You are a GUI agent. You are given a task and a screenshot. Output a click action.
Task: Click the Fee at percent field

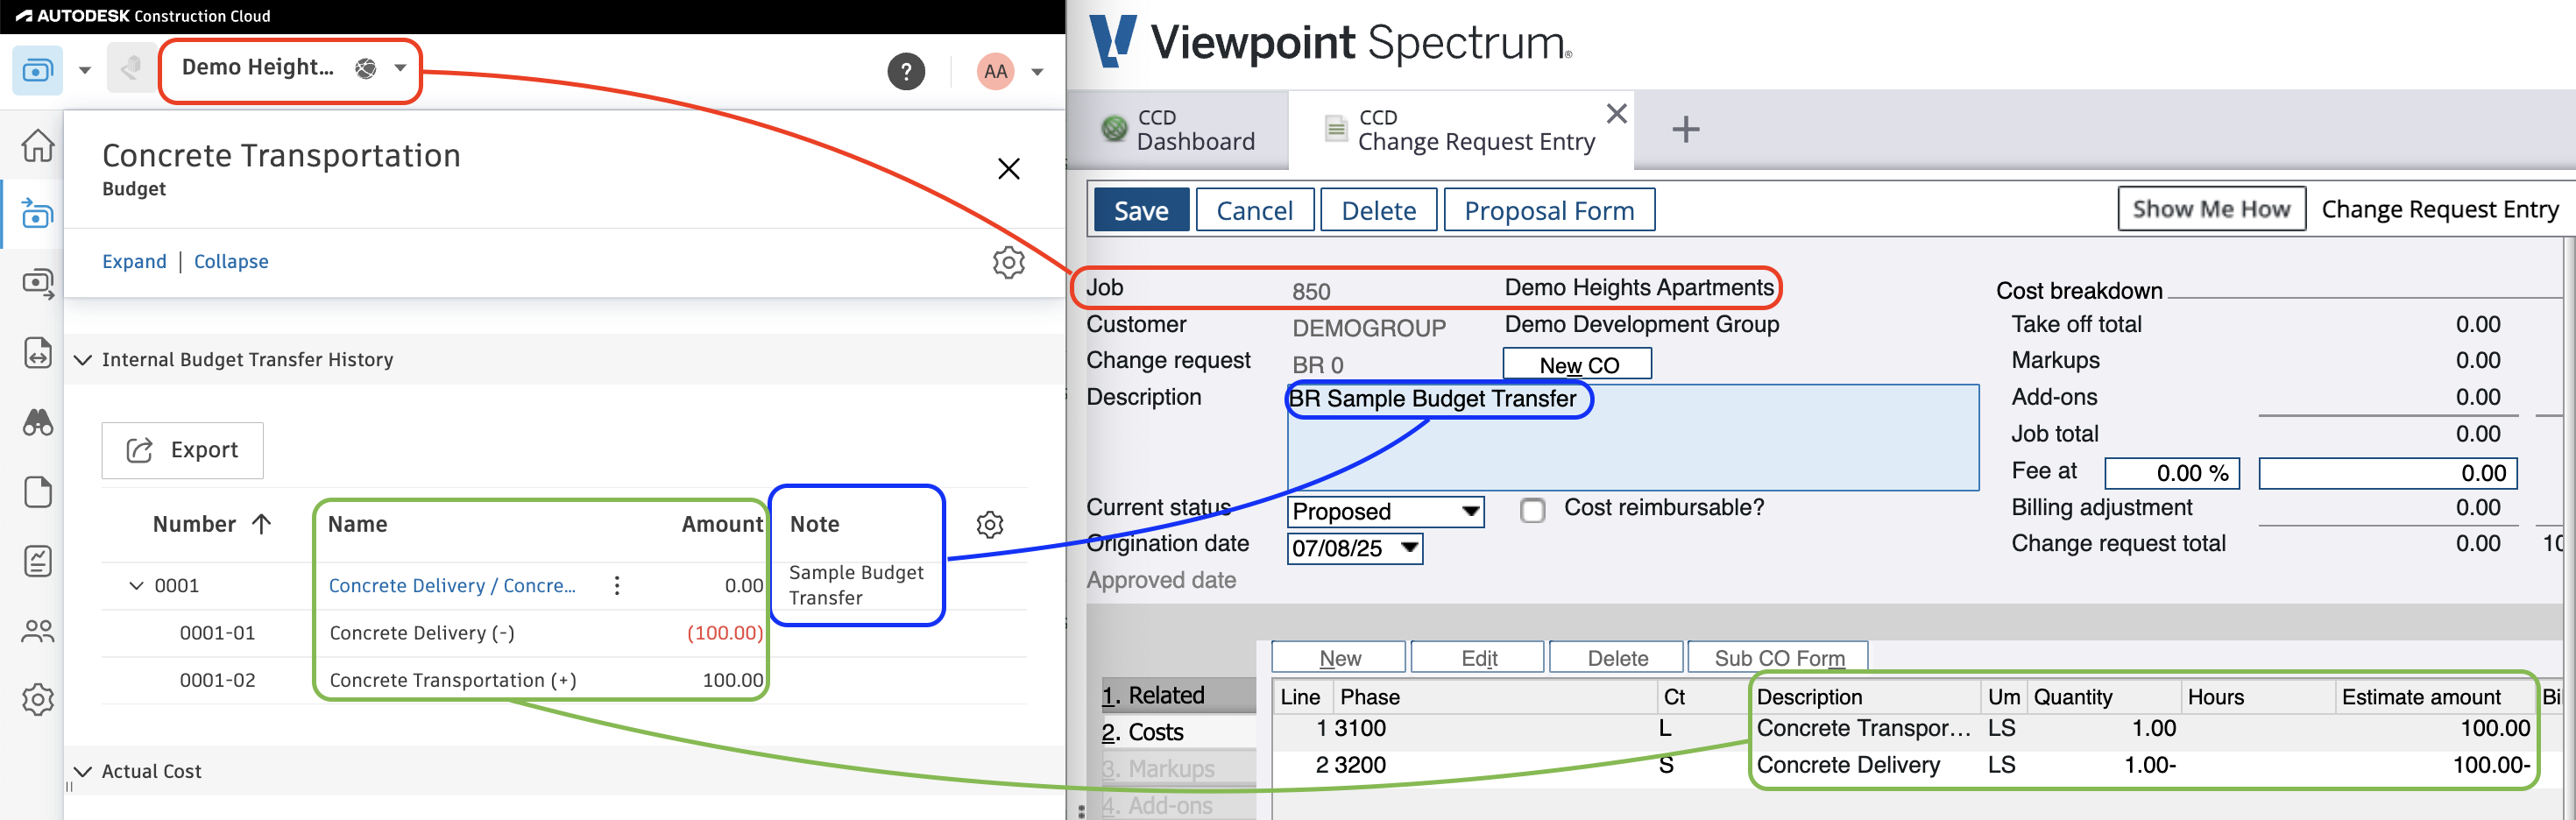point(2171,473)
